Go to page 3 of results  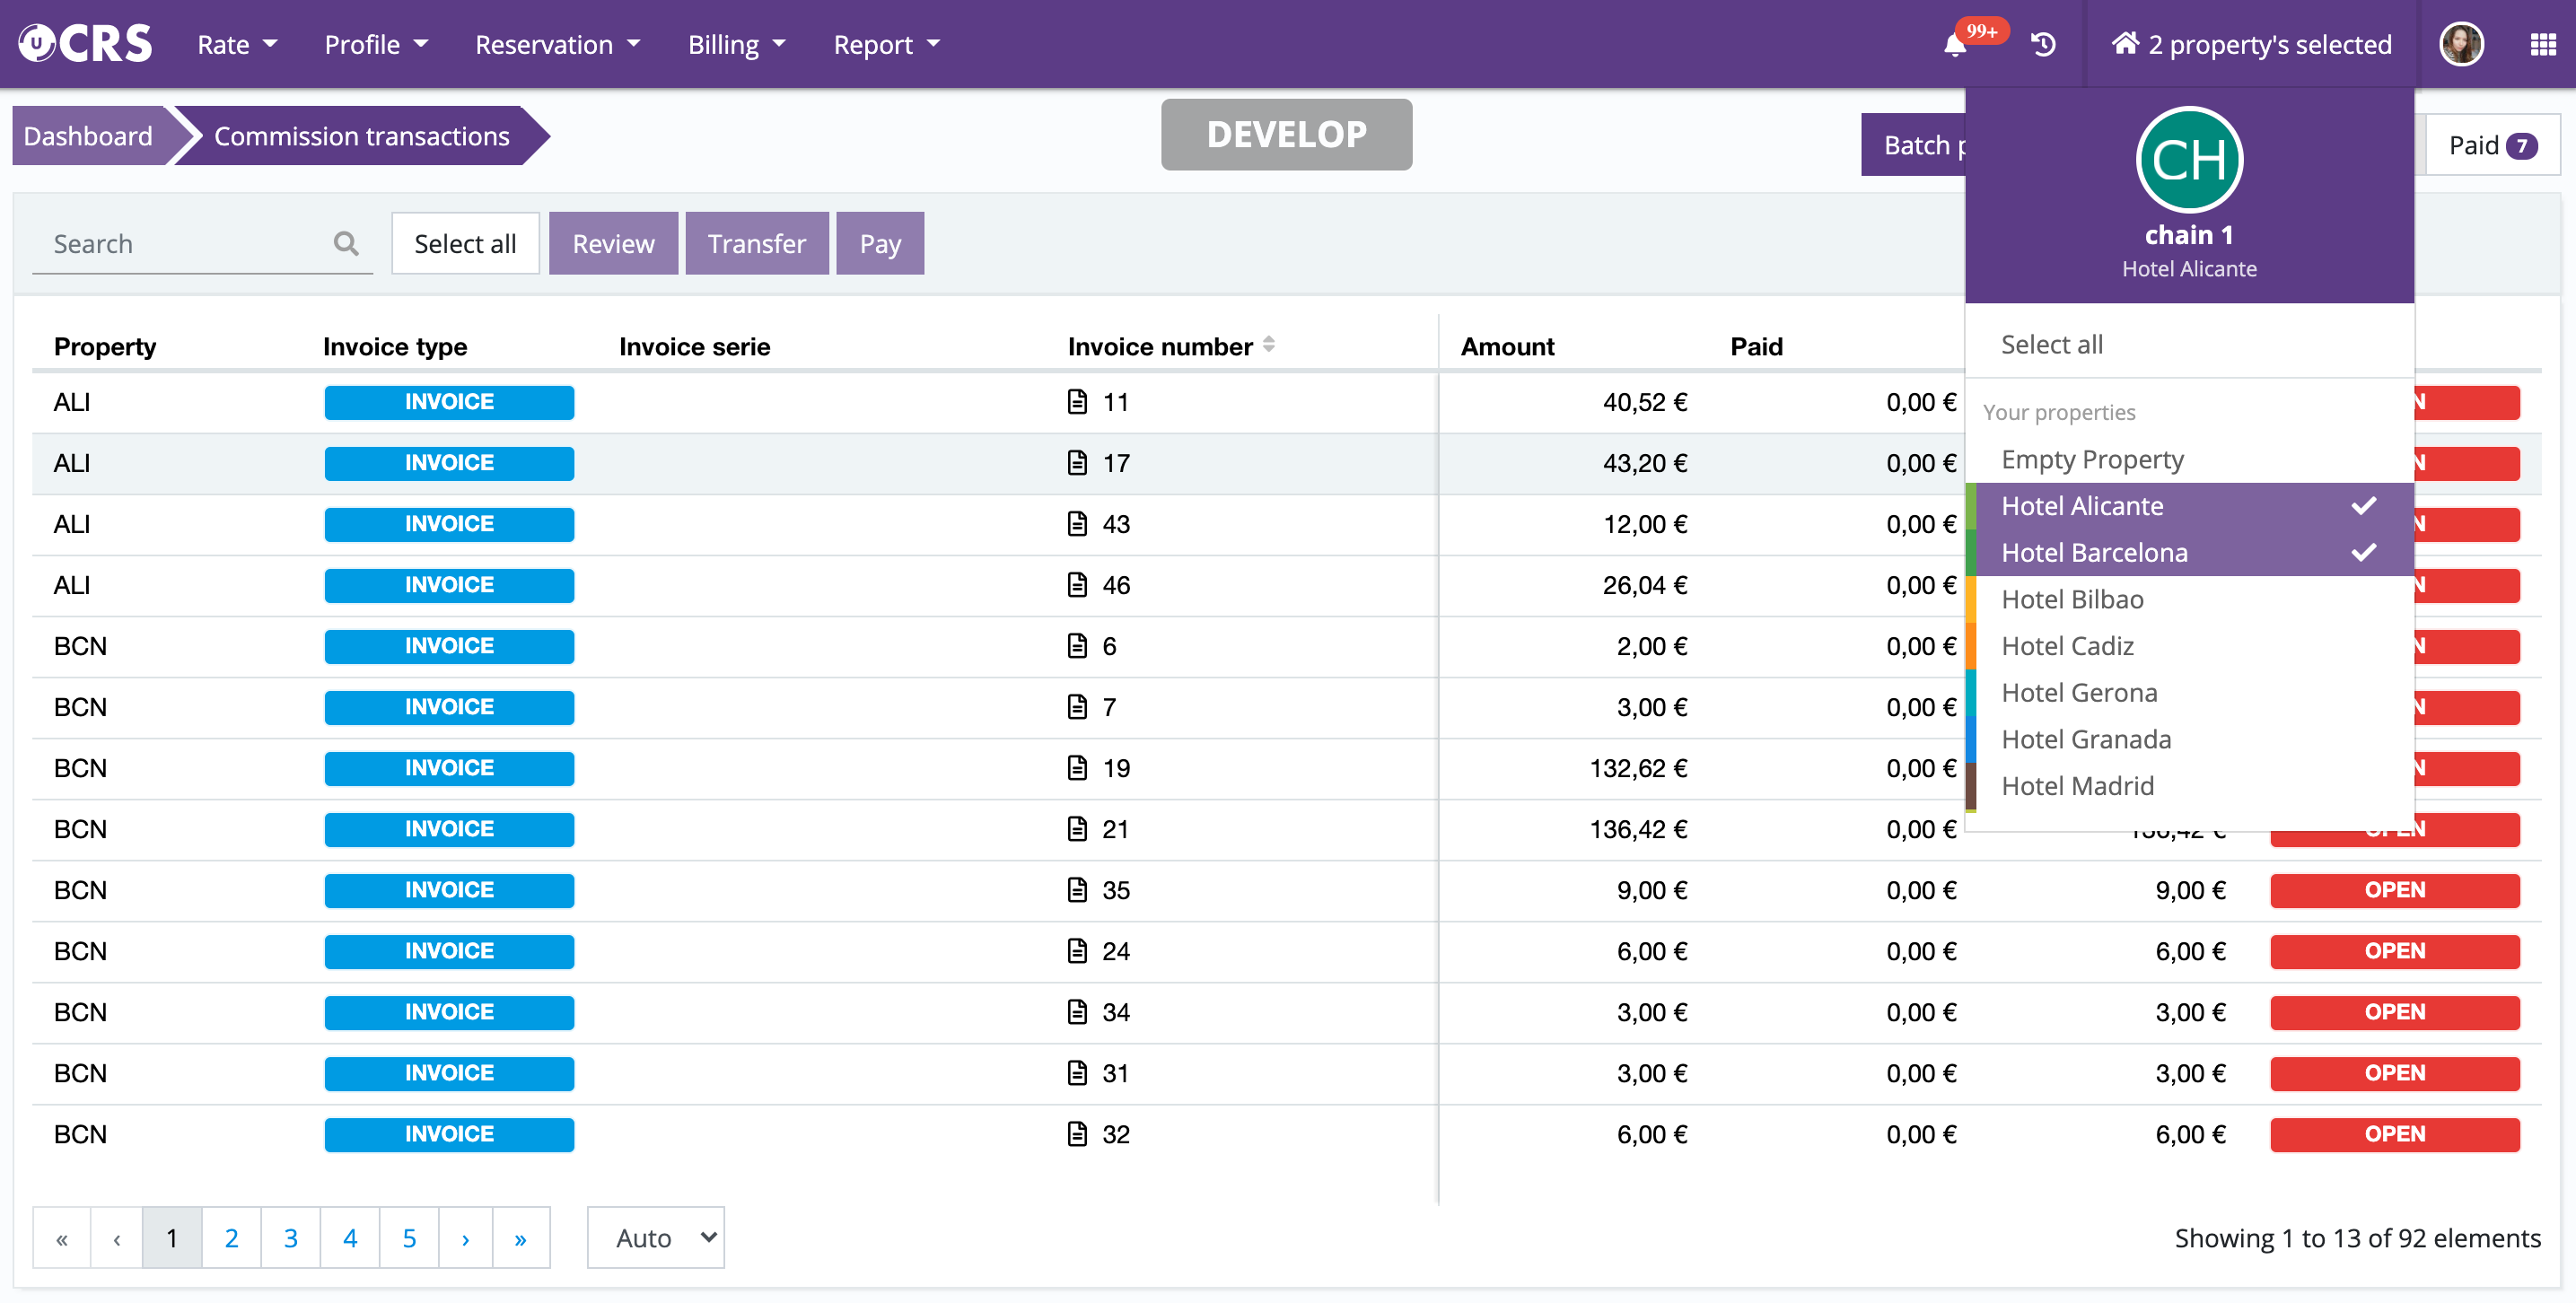click(290, 1238)
